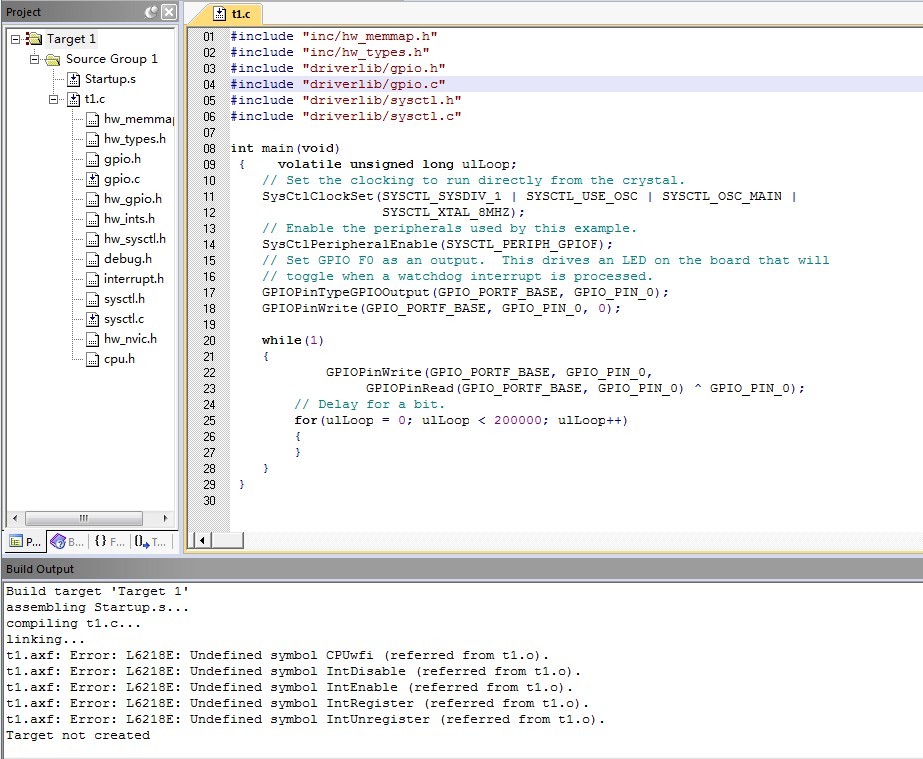Click the pin icon in the Project panel header
923x759 pixels.
click(150, 12)
